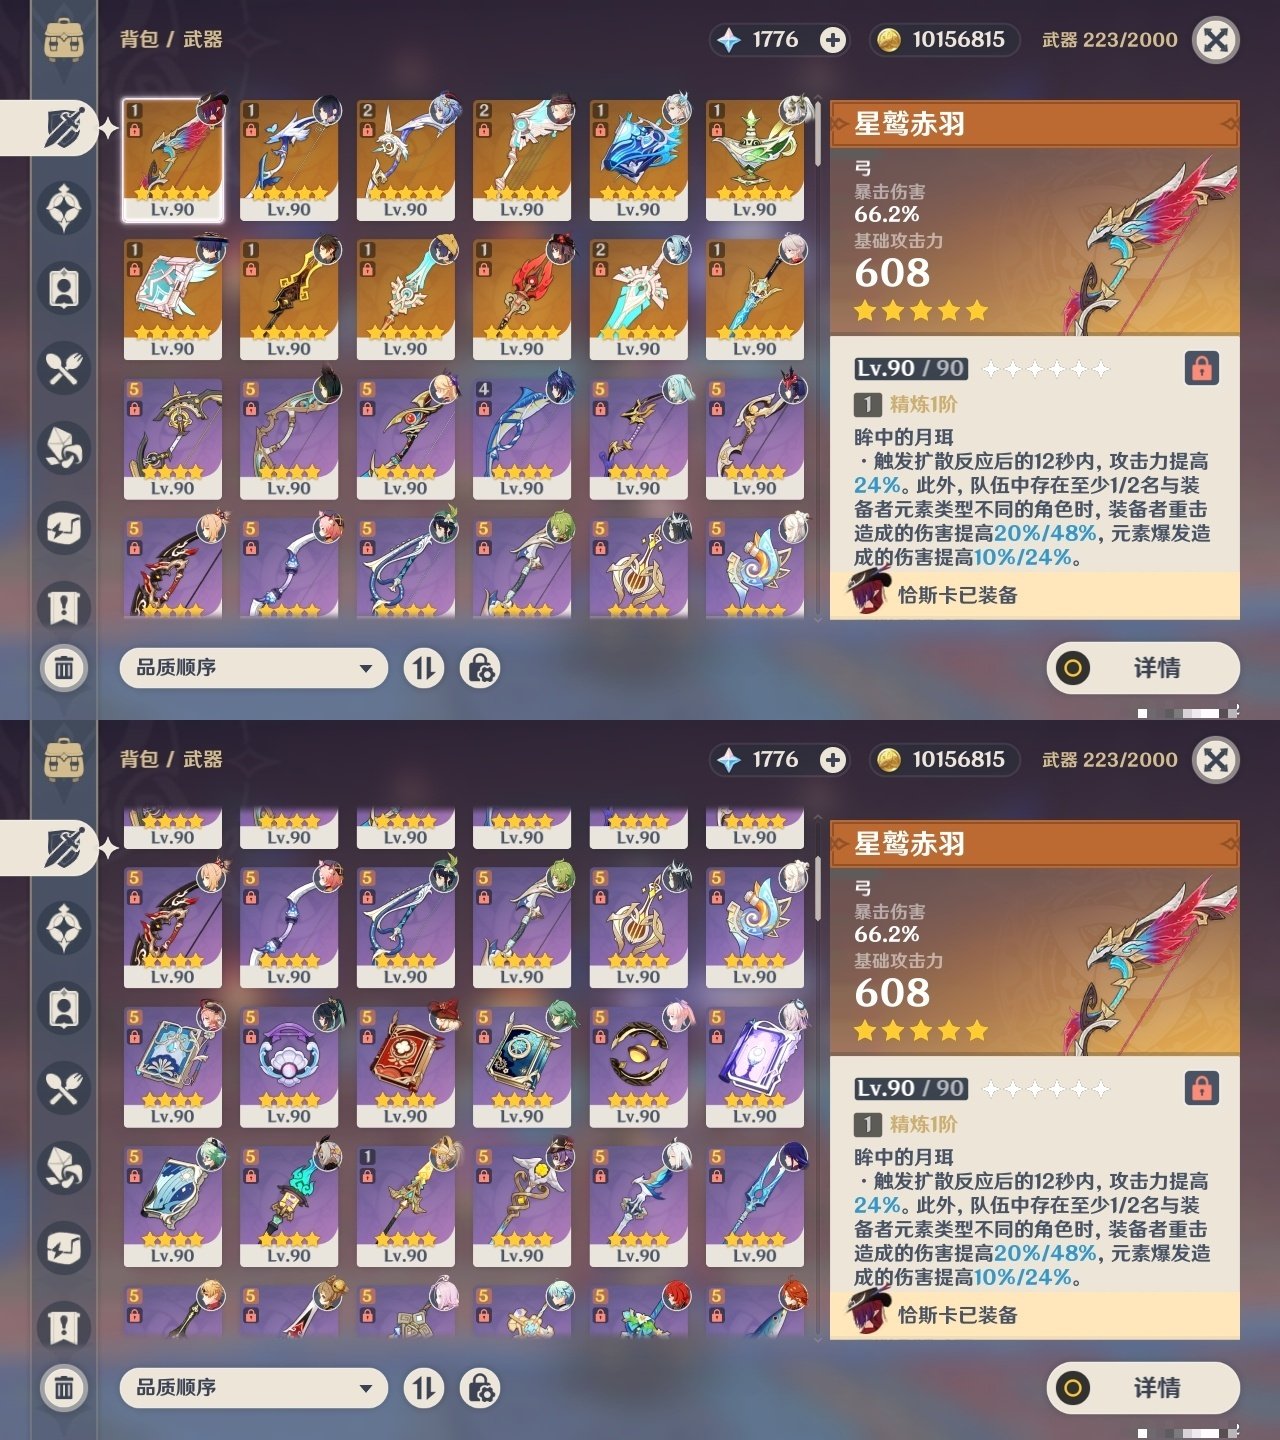Toggle the lock on top weapon details

[1201, 368]
